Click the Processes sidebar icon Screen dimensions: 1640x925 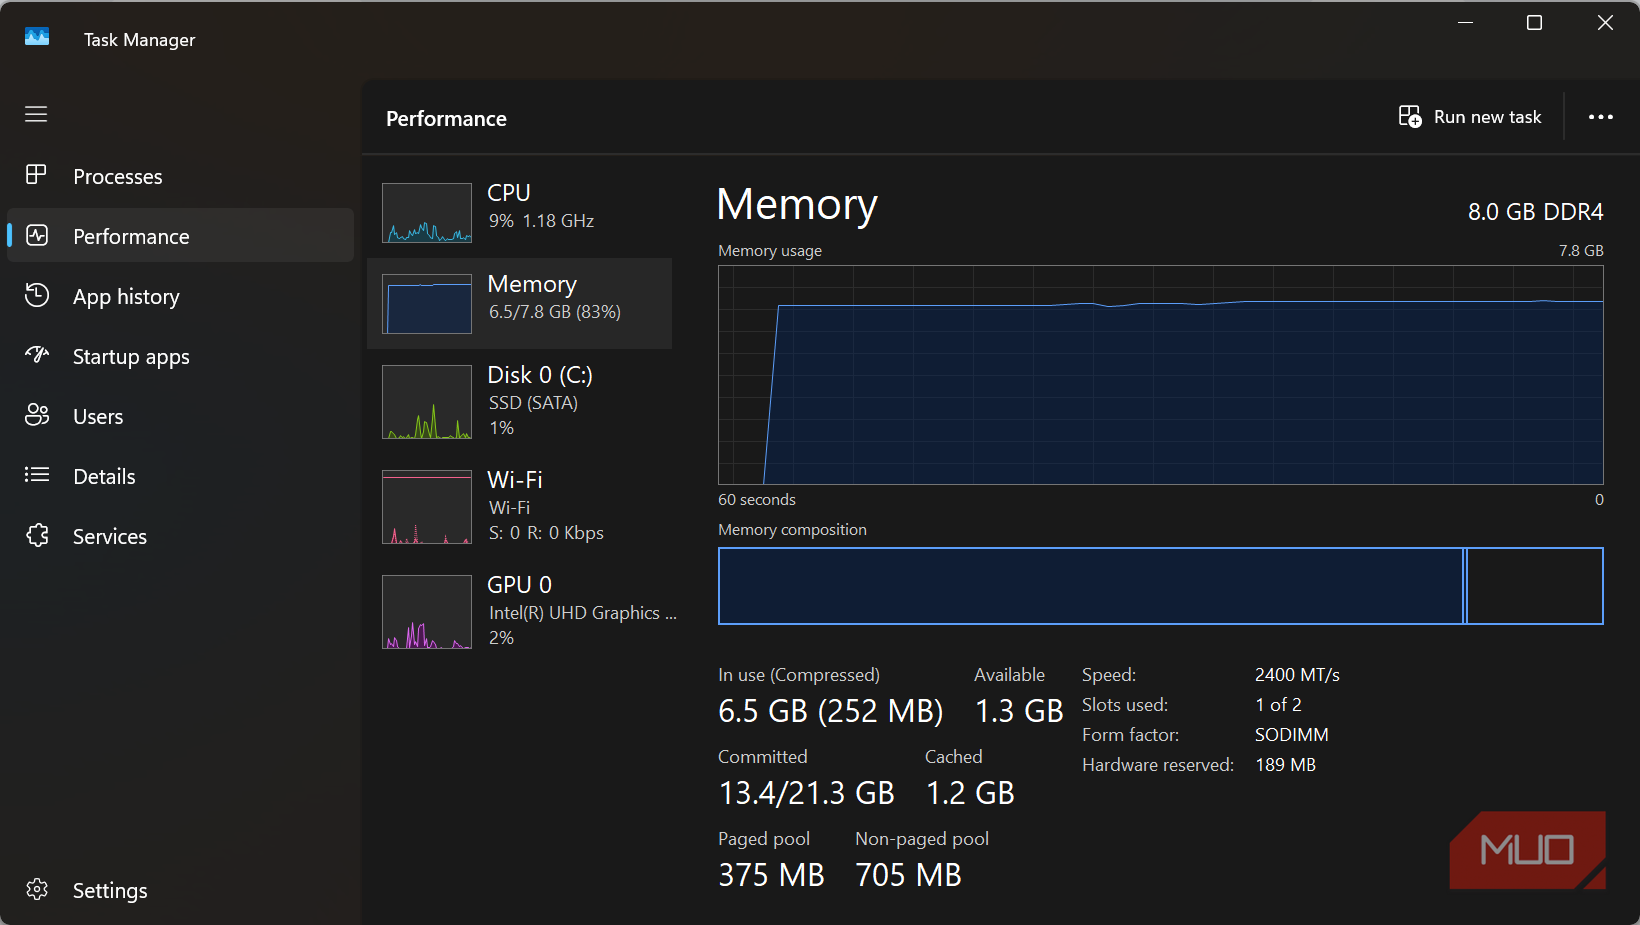coord(36,175)
